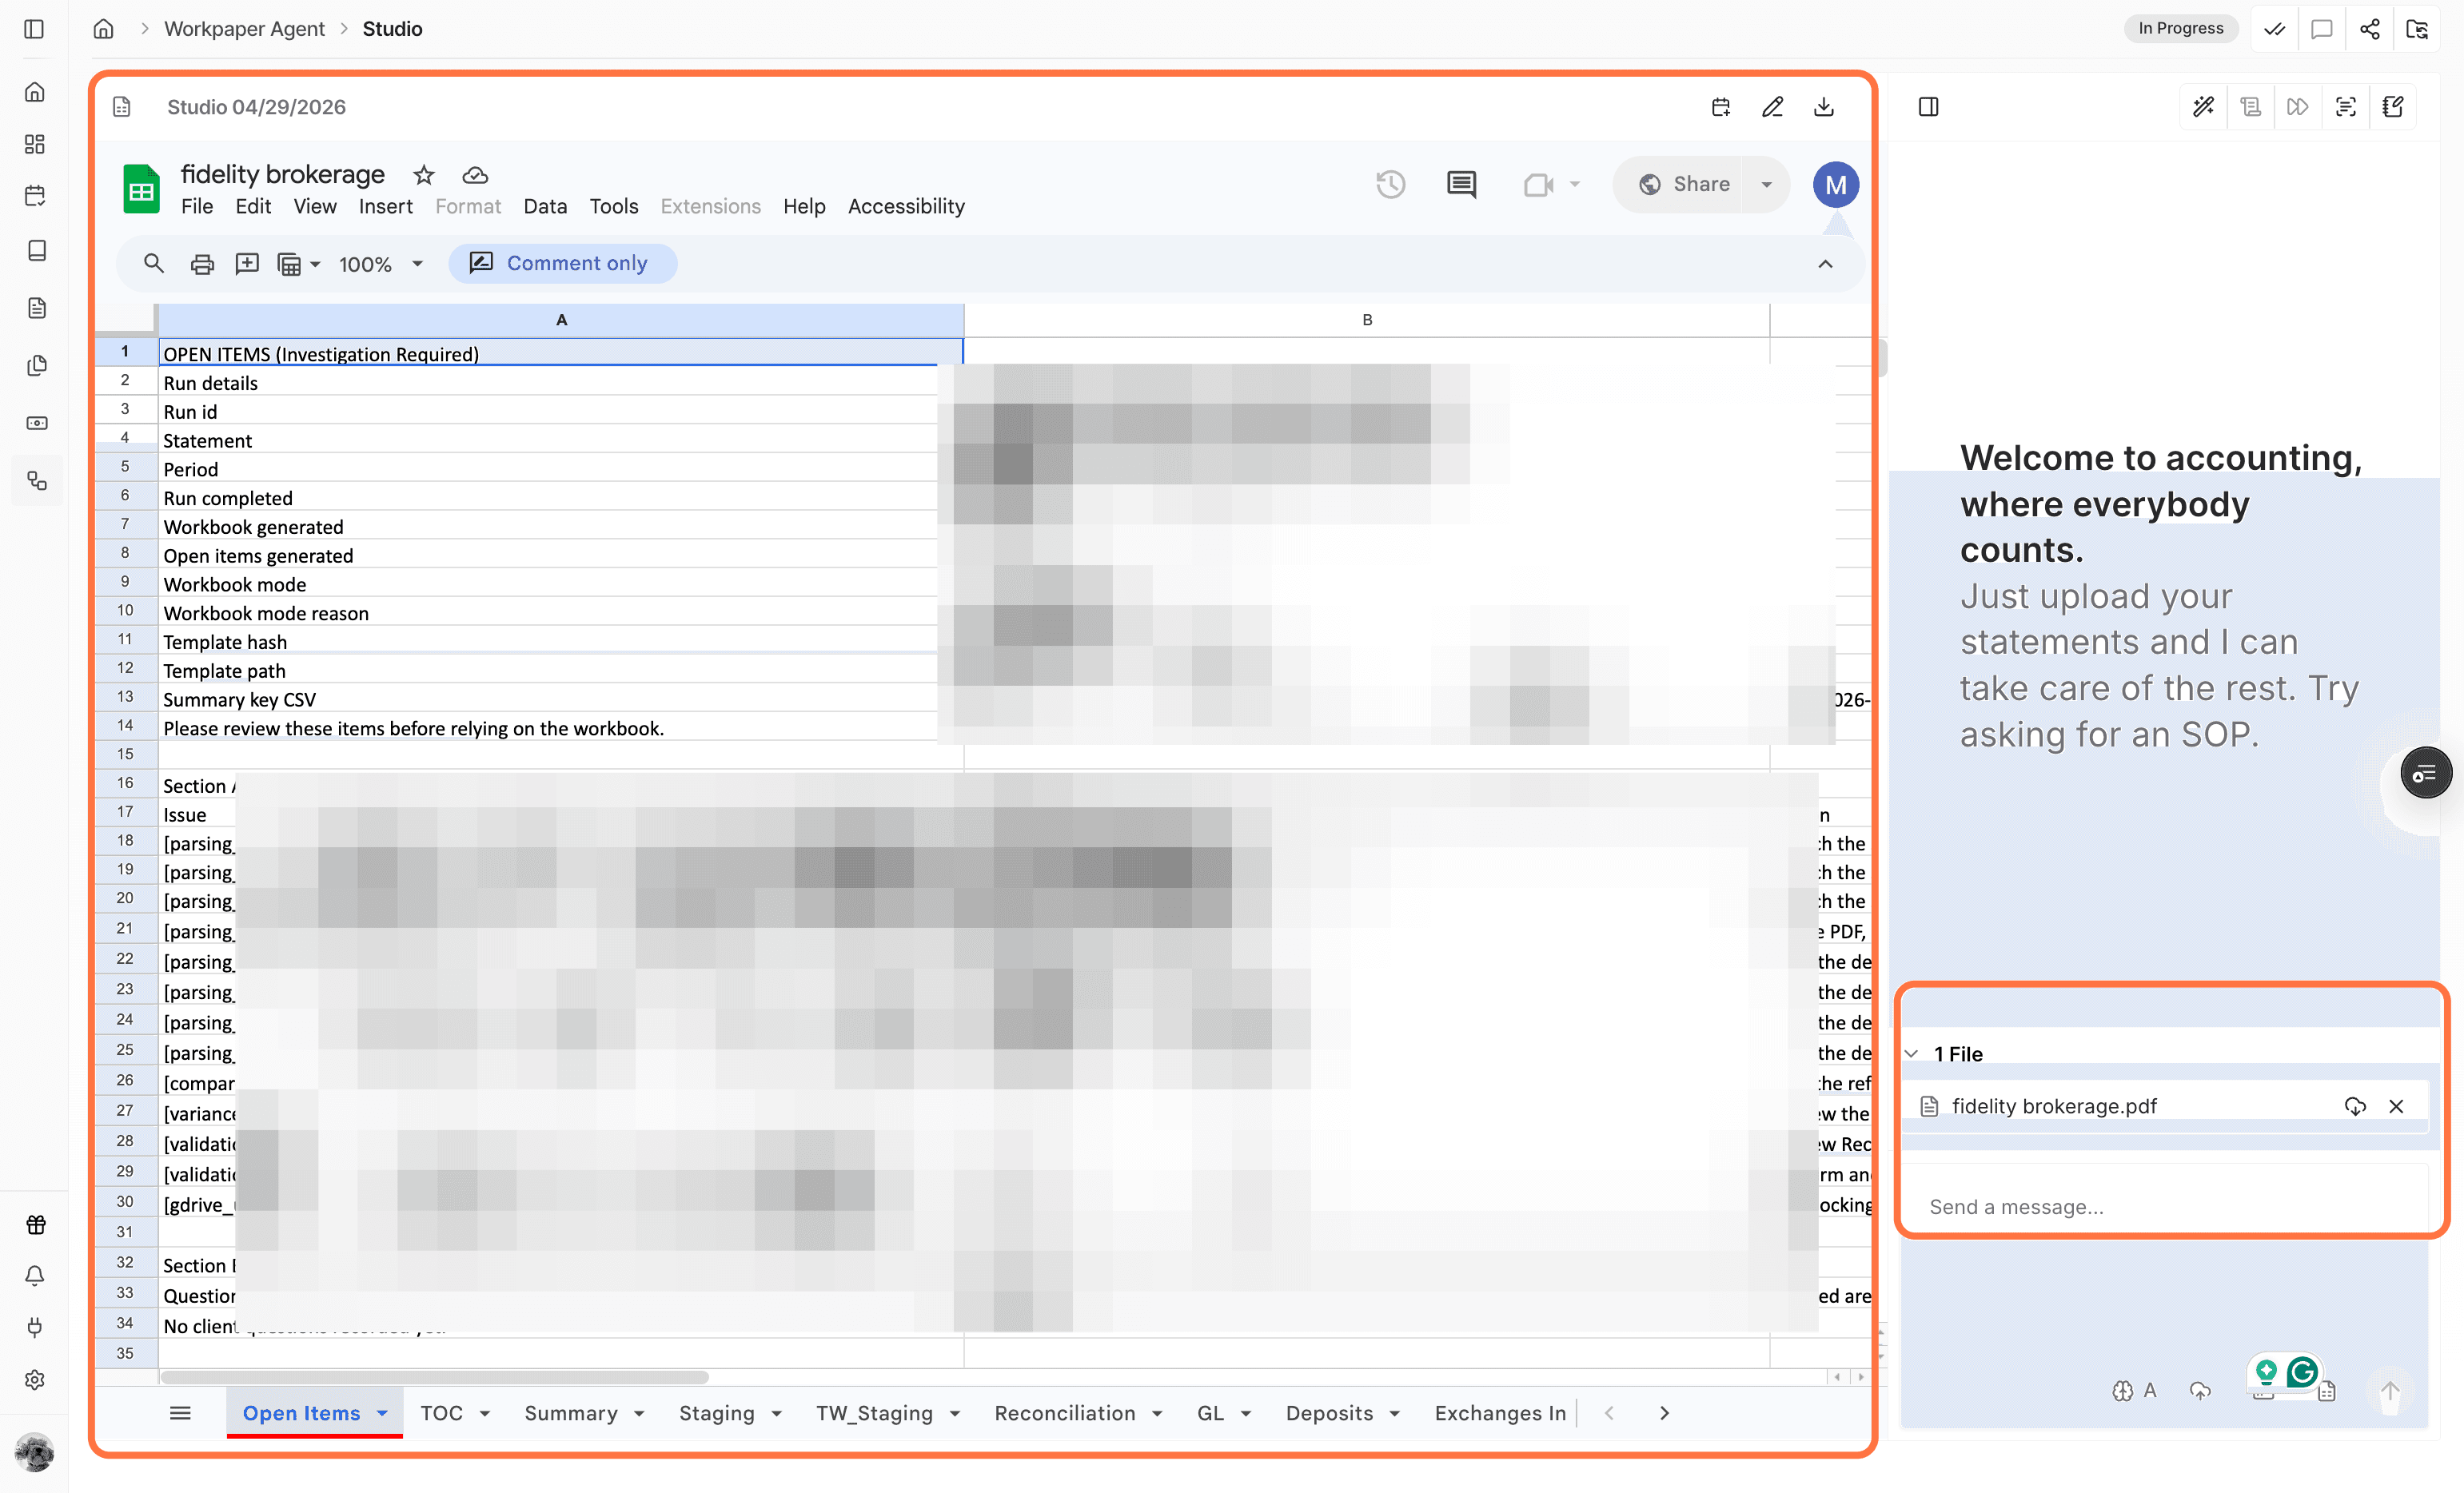Star the fidelity brokerage spreadsheet
This screenshot has width=2464, height=1493.
[x=424, y=175]
